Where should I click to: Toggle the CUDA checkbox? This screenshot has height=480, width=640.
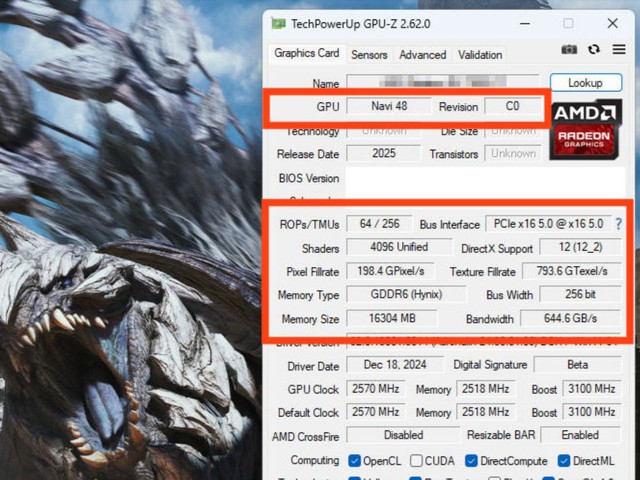point(416,461)
